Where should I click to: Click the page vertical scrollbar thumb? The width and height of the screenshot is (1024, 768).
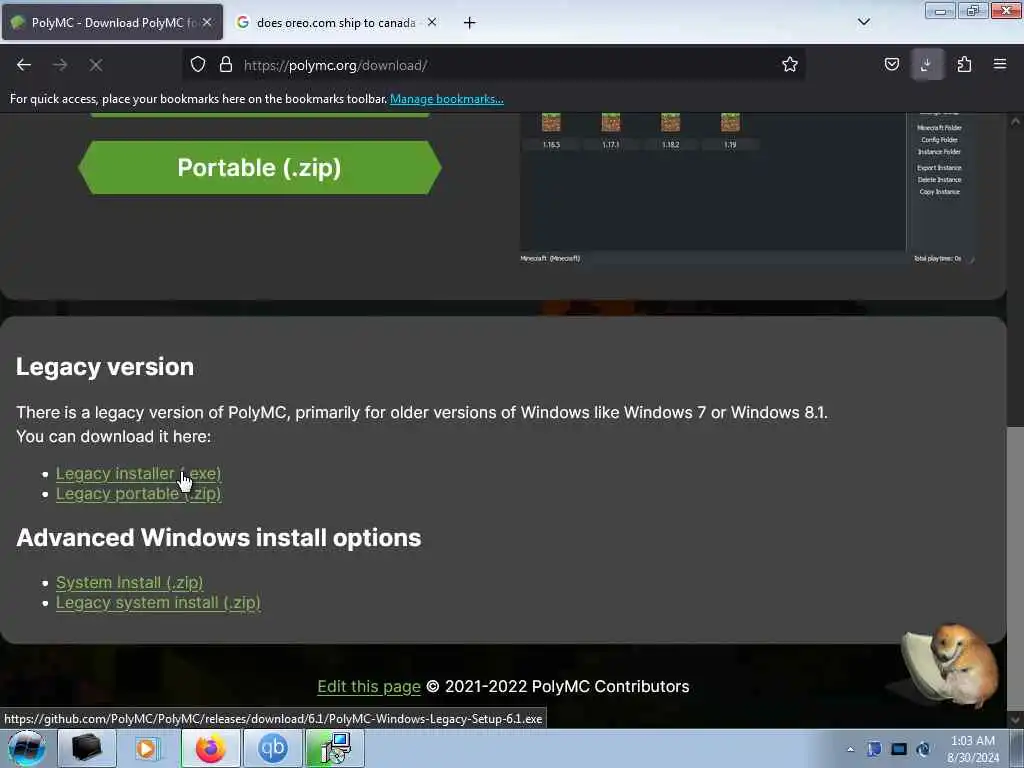point(1015,568)
